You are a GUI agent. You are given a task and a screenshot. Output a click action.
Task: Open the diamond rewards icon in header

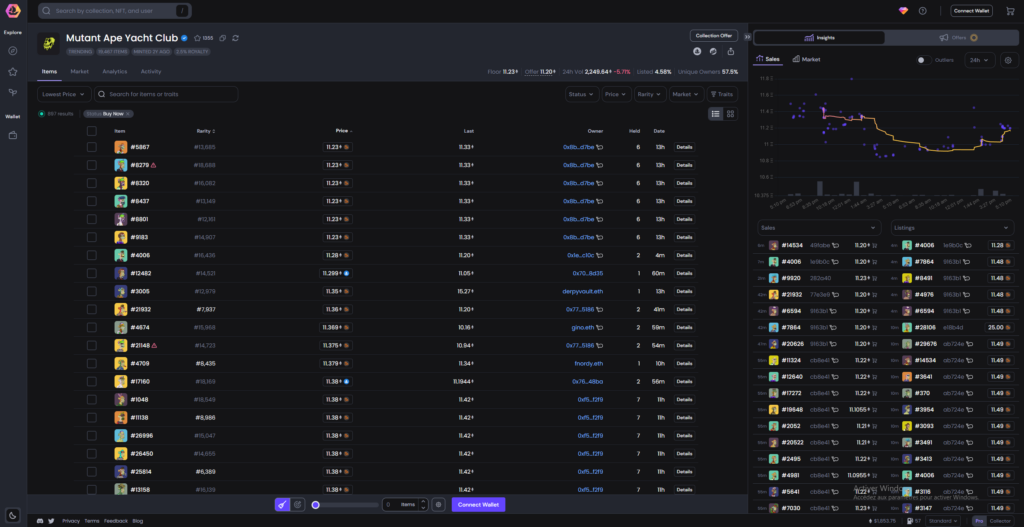point(903,10)
